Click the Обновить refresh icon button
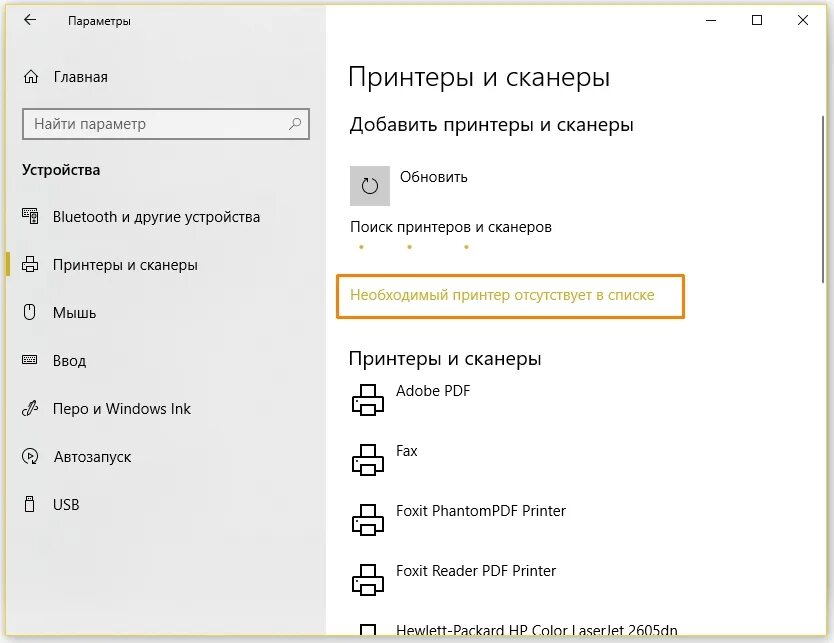Viewport: 834px width, 643px height. [x=370, y=185]
